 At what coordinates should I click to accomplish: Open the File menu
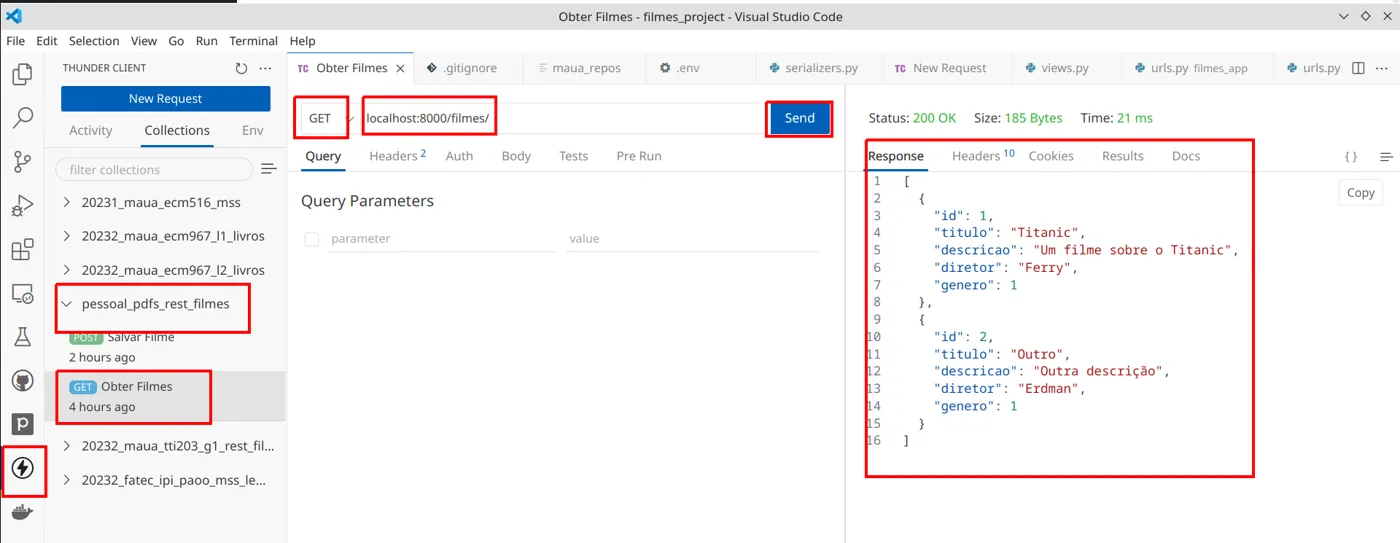click(16, 41)
